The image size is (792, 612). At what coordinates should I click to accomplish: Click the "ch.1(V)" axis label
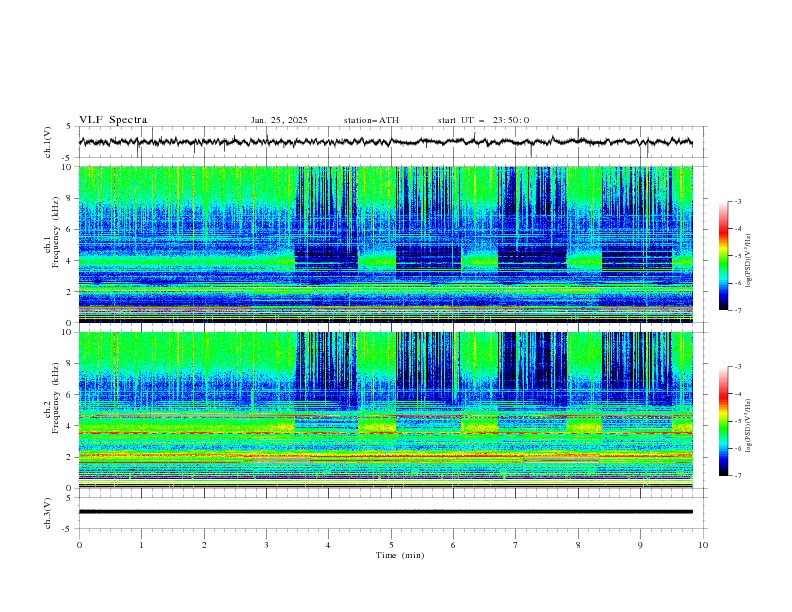48,142
